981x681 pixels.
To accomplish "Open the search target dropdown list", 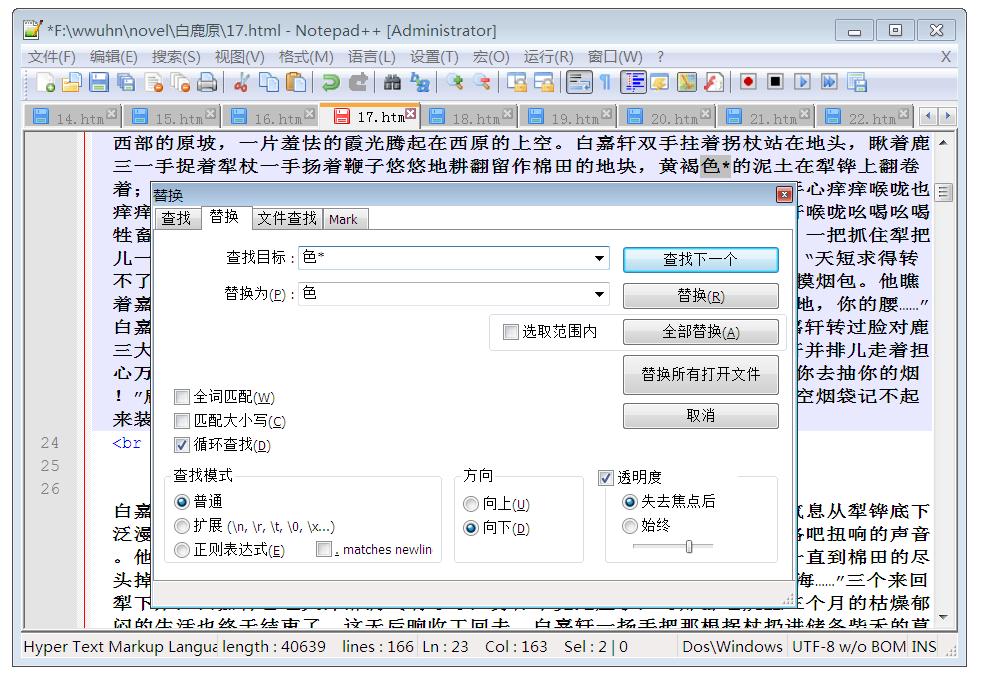I will coord(599,258).
